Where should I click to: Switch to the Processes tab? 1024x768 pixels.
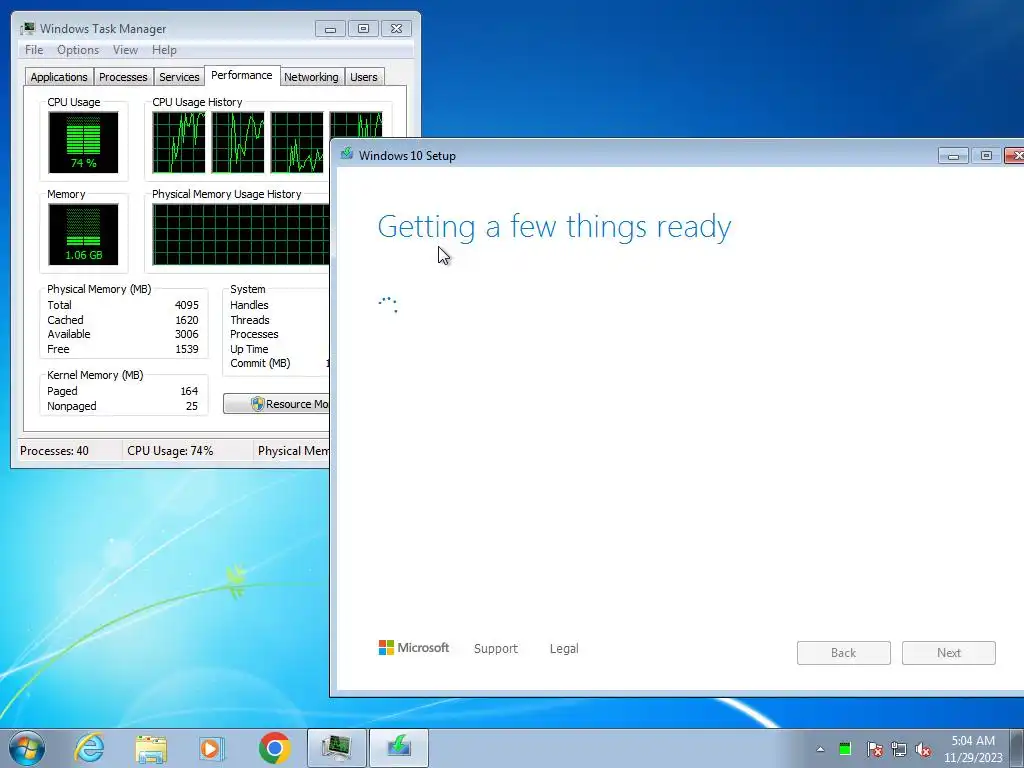pos(123,77)
